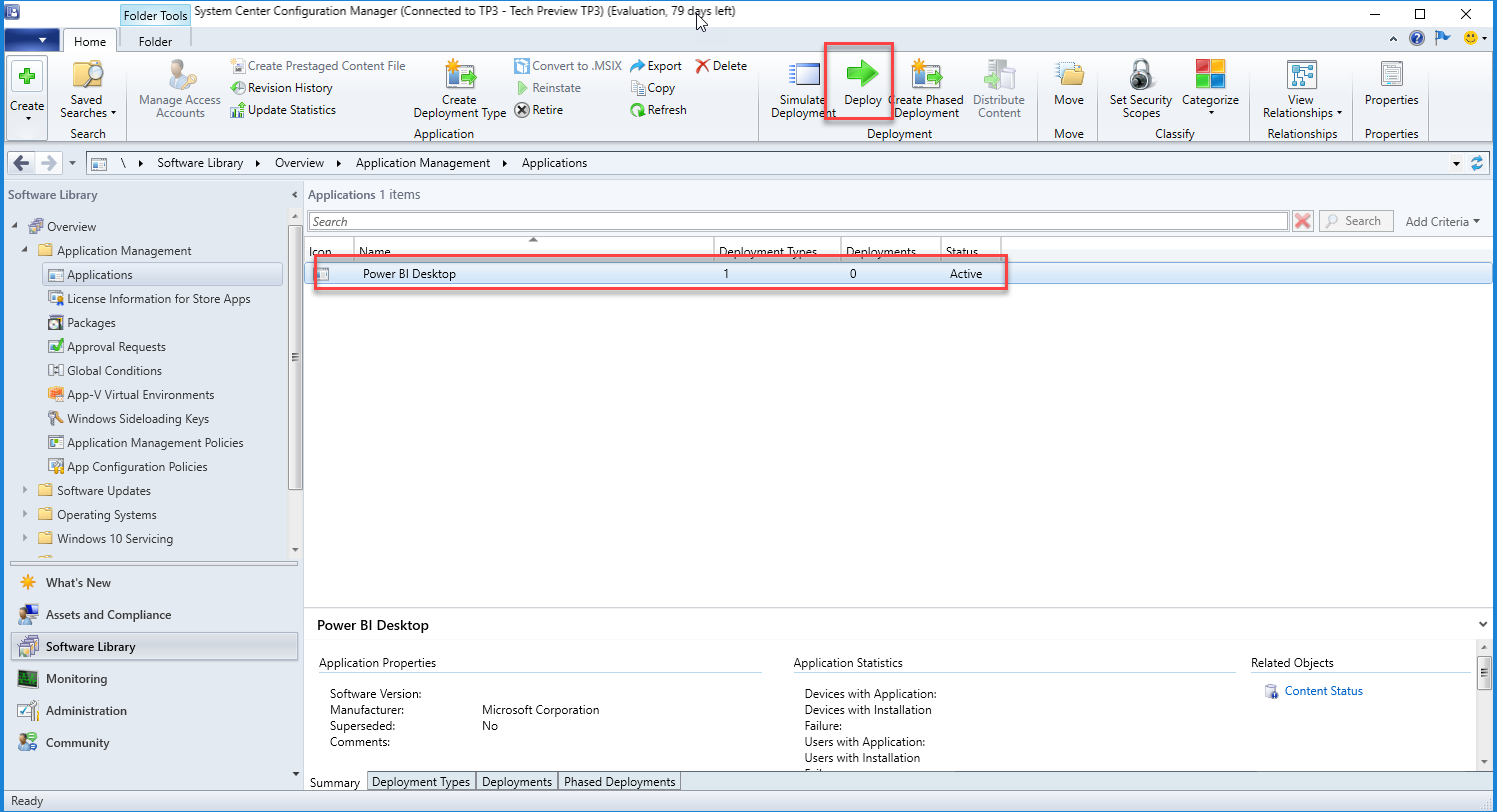1497x812 pixels.
Task: Open Revision History
Action: coord(281,88)
